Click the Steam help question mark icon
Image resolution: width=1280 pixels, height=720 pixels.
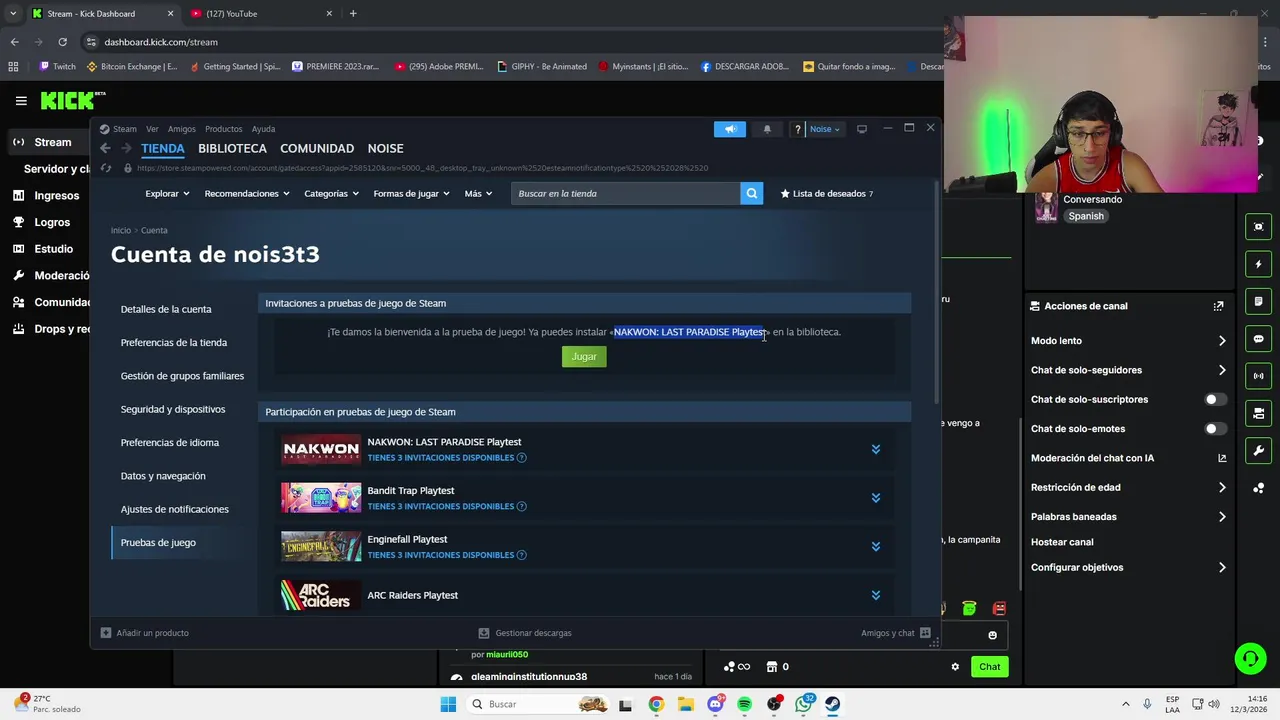click(x=797, y=129)
